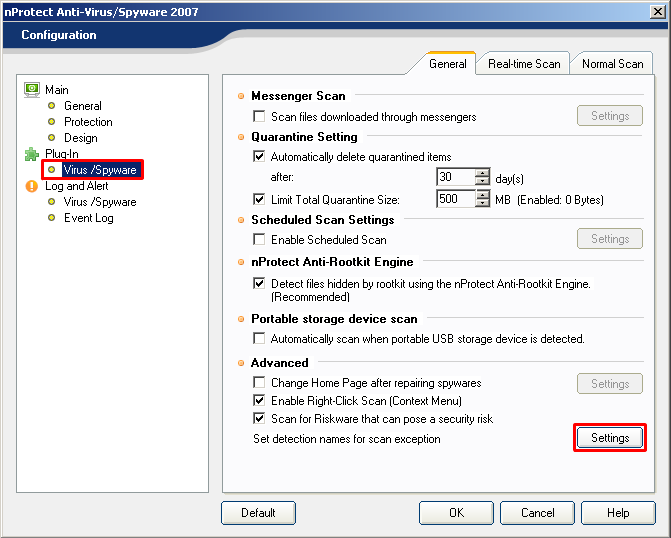The height and width of the screenshot is (538, 671).
Task: Increase the quarantine size MB spinner
Action: click(483, 195)
